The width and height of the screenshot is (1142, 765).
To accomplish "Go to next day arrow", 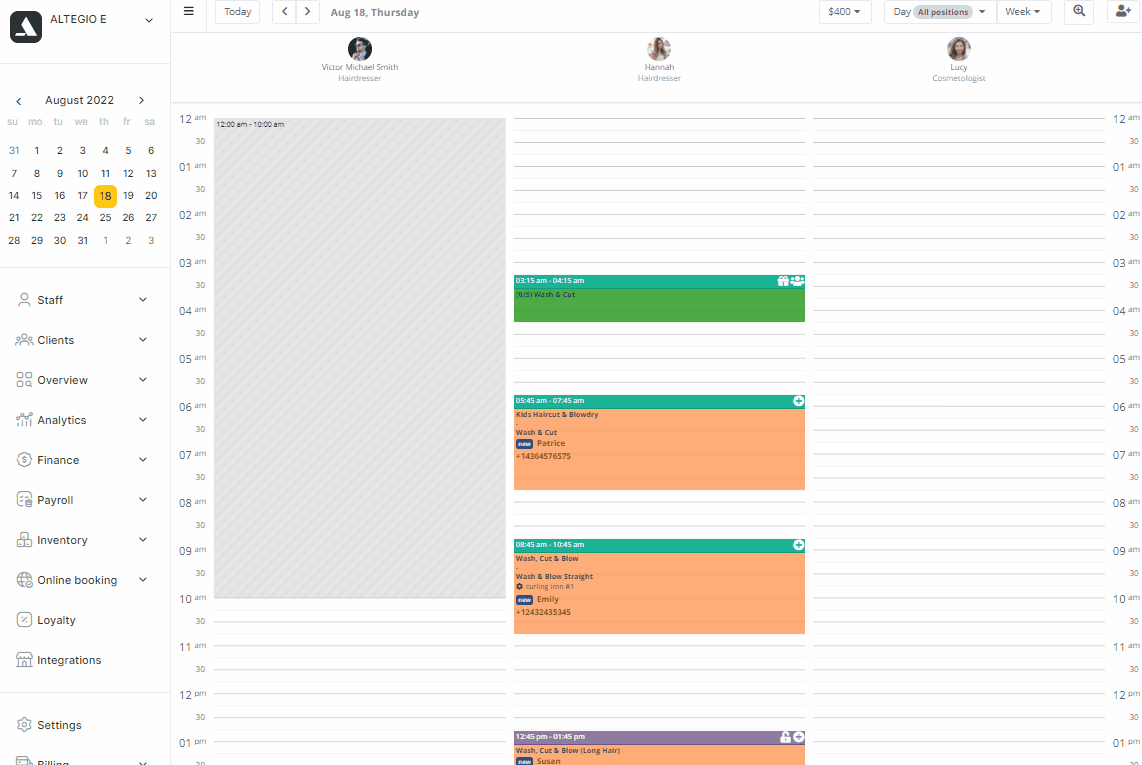I will pos(307,12).
